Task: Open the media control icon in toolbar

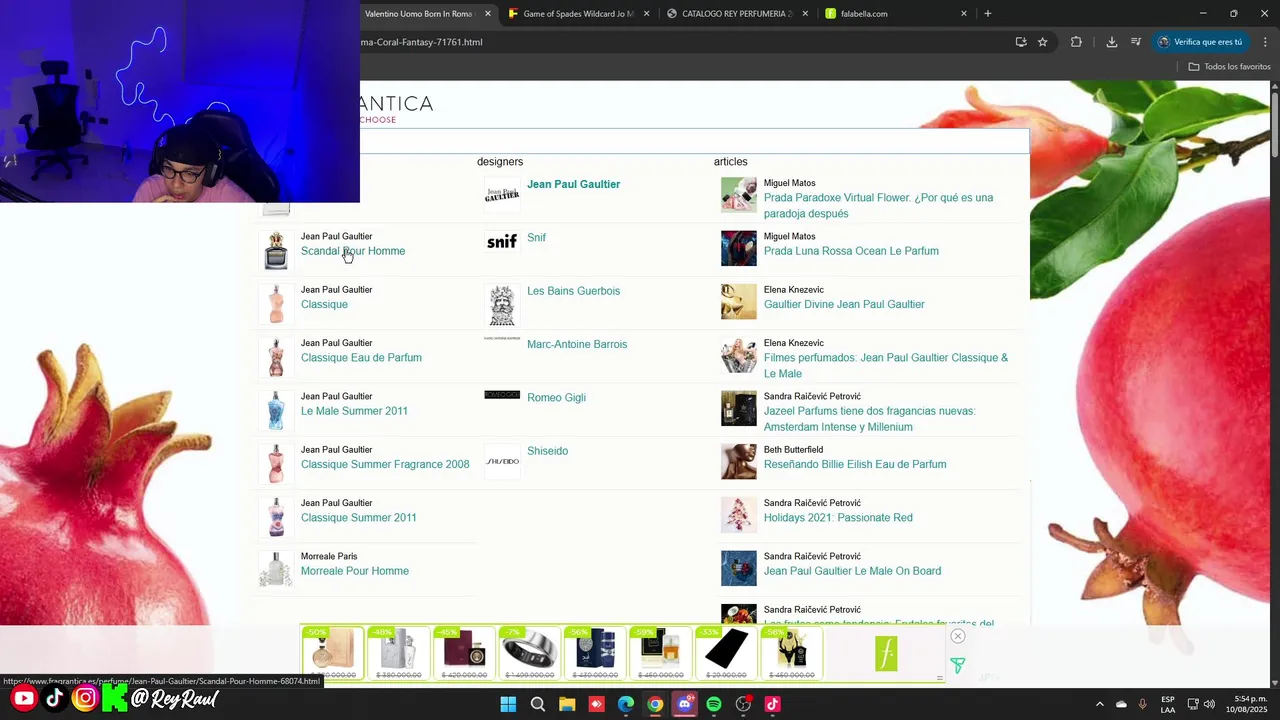Action: (1136, 42)
